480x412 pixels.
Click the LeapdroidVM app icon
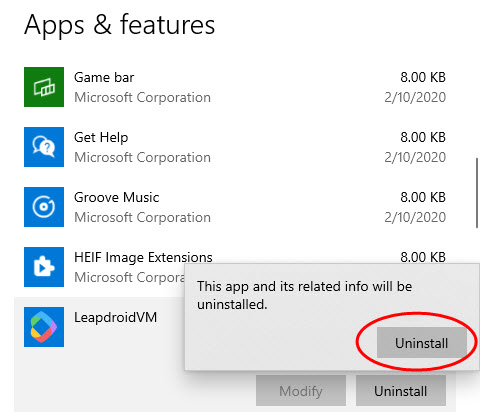(x=44, y=327)
